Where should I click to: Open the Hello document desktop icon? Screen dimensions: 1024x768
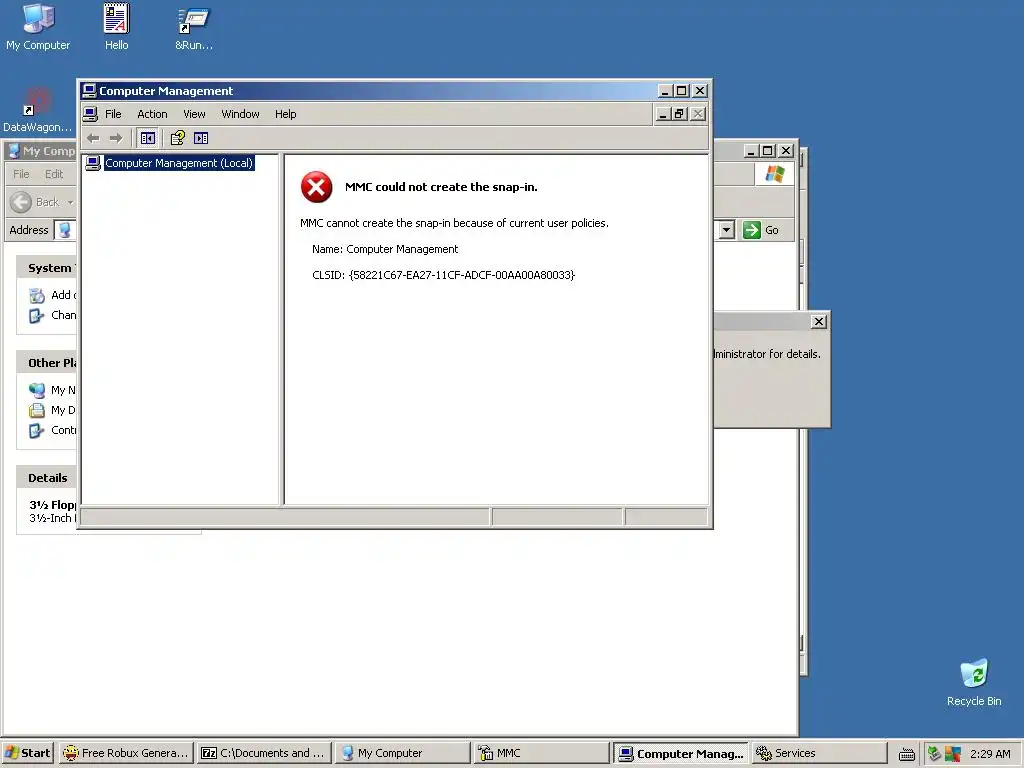(x=116, y=27)
